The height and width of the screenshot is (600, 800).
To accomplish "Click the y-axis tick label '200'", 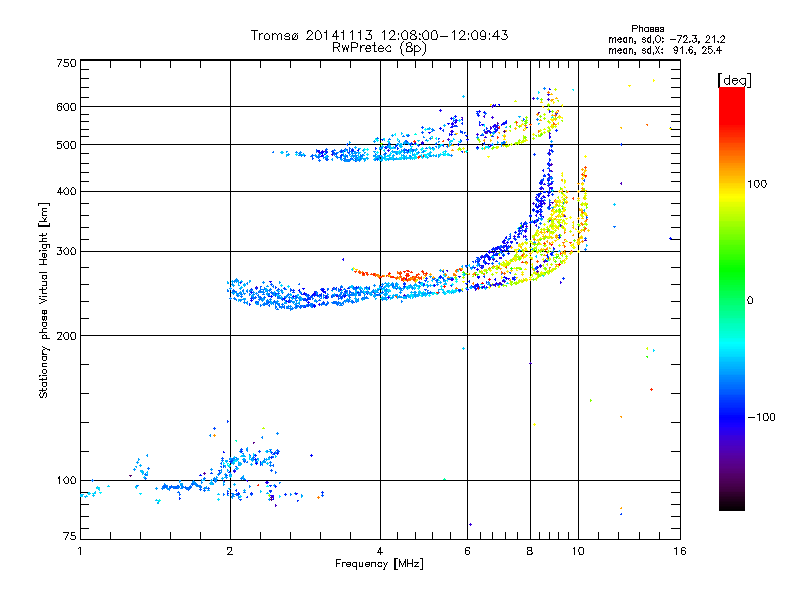I will (67, 336).
